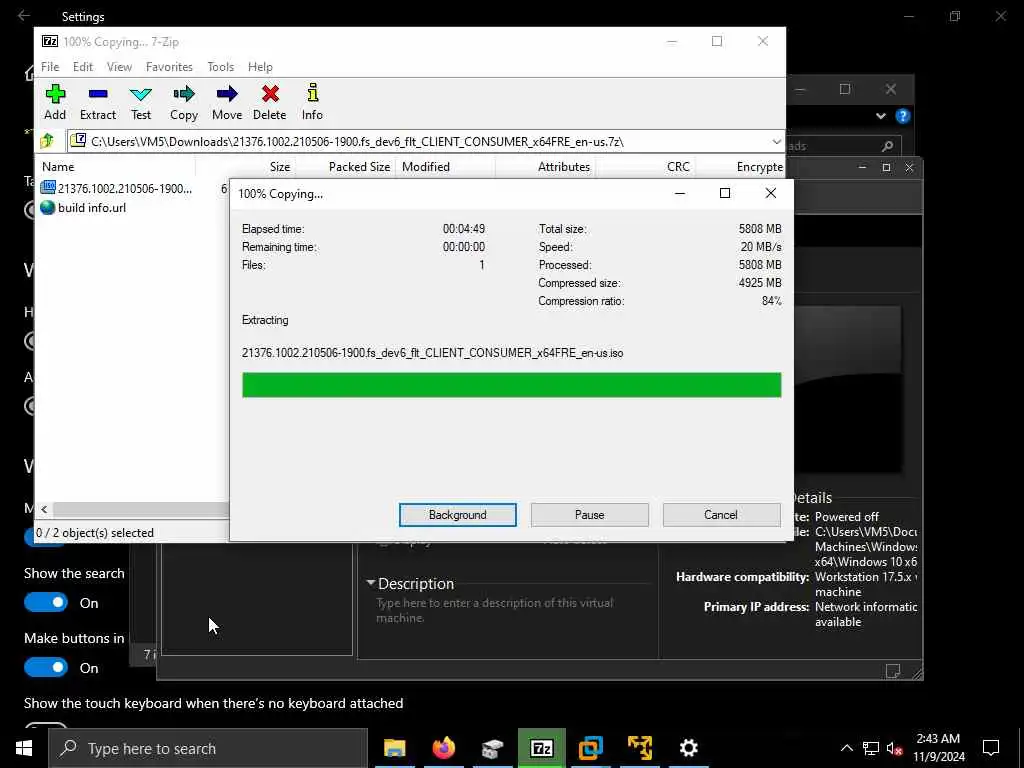This screenshot has width=1024, height=768.
Task: Select the 'build info.url' file name
Action: coord(92,208)
